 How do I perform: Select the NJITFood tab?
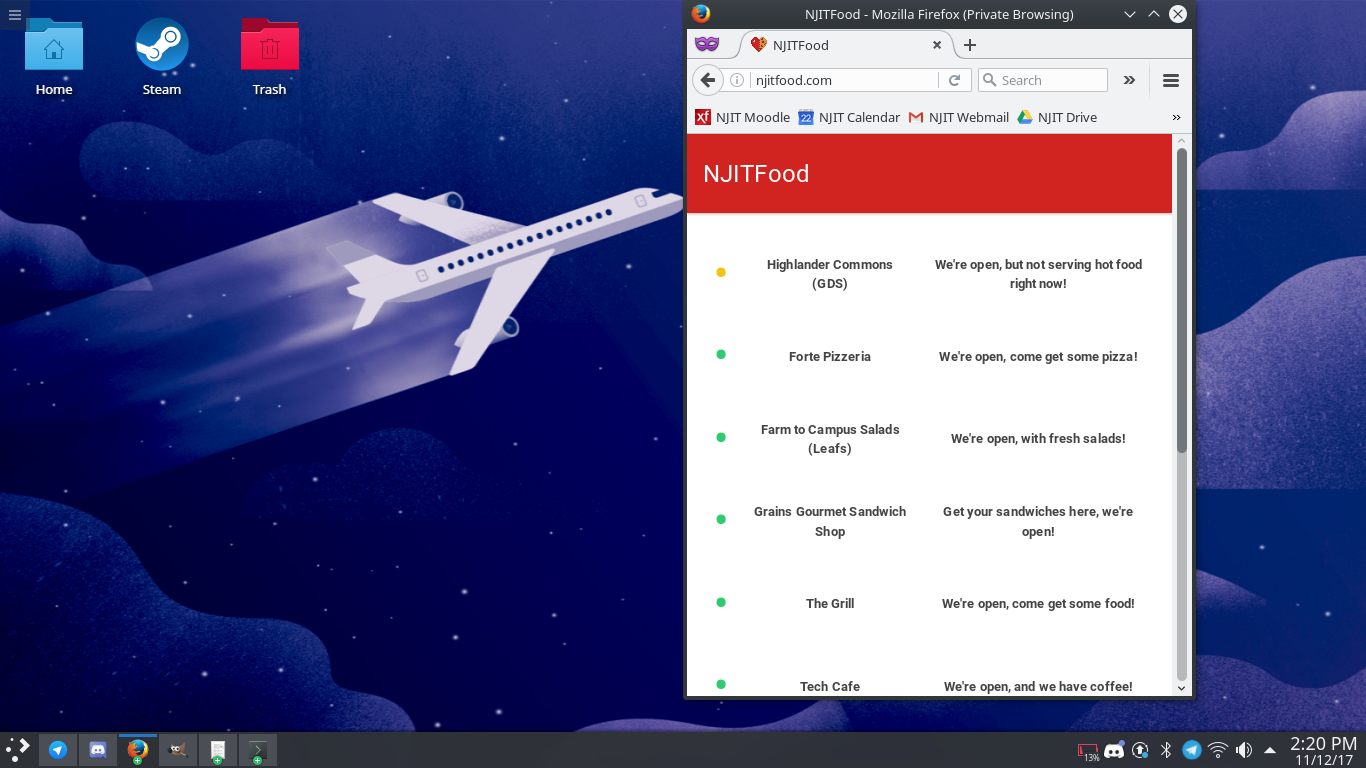845,45
